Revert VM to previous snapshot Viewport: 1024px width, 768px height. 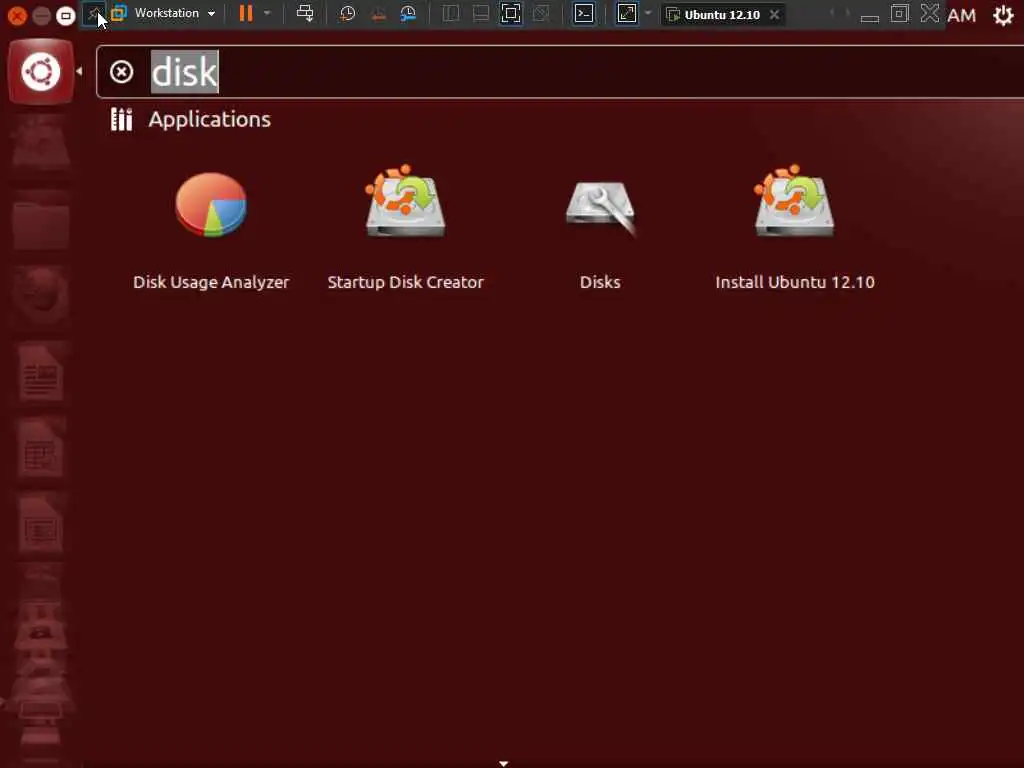378,14
